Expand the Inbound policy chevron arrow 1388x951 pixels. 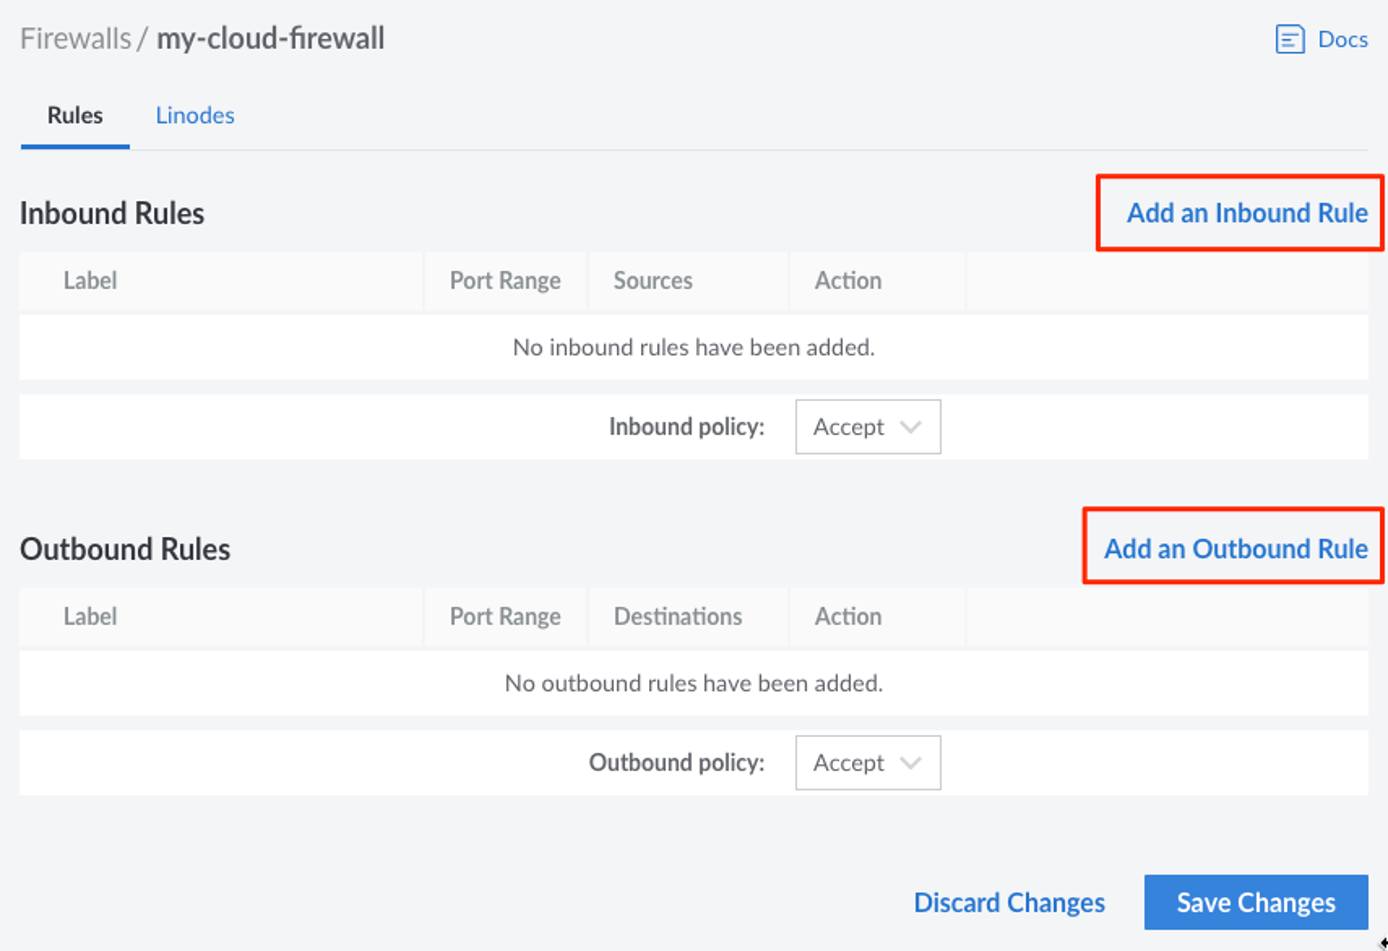(x=911, y=427)
